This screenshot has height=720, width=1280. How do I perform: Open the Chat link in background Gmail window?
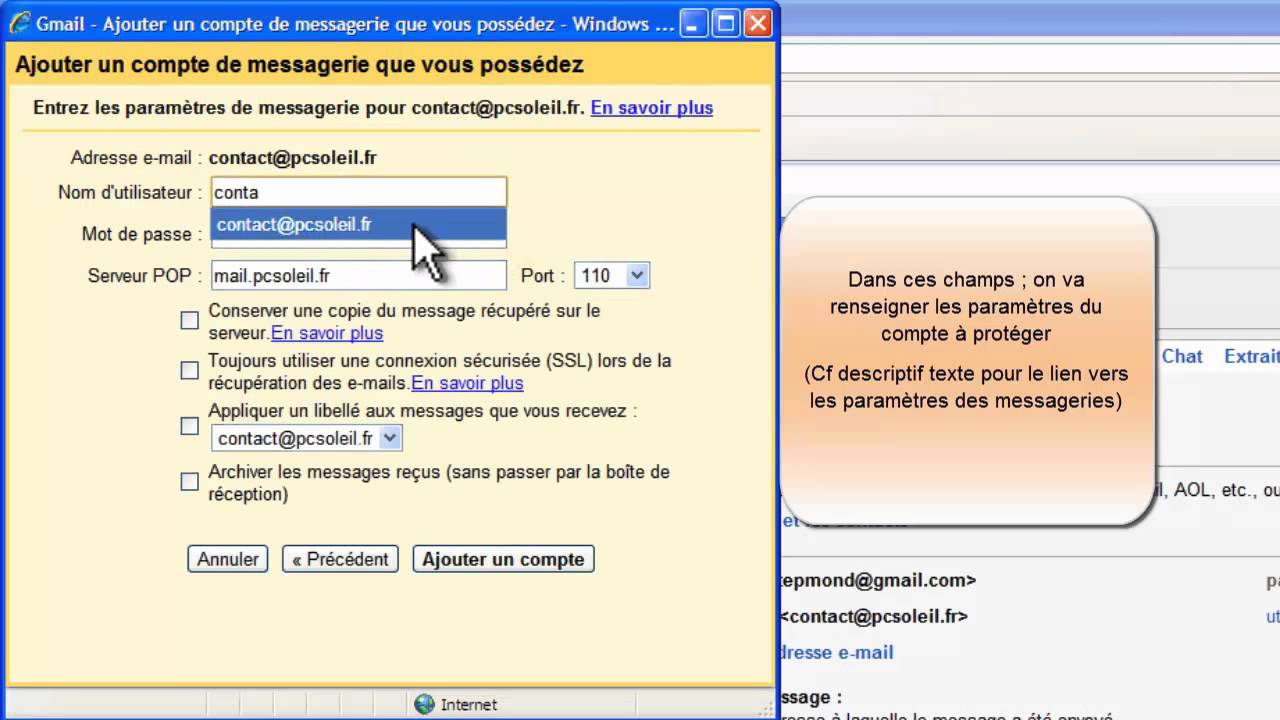pyautogui.click(x=1182, y=356)
